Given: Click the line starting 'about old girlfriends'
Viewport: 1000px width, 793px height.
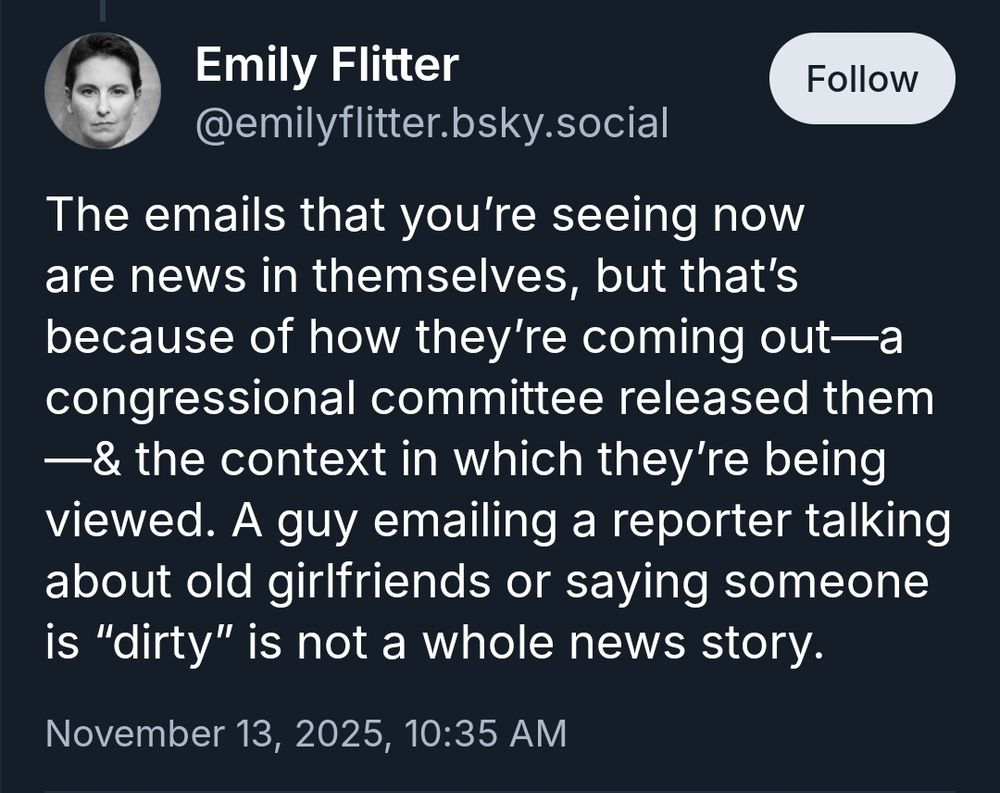Looking at the screenshot, I should tap(487, 583).
